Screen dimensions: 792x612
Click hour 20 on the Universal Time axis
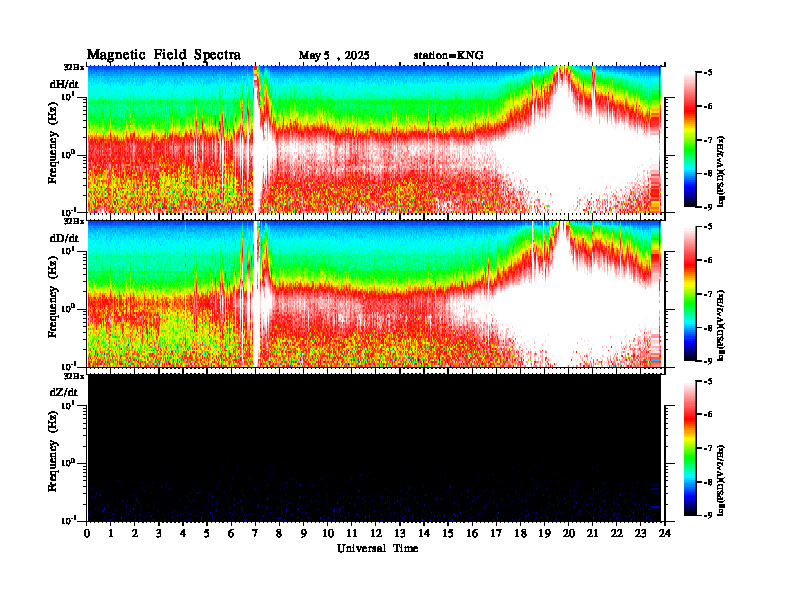[568, 533]
